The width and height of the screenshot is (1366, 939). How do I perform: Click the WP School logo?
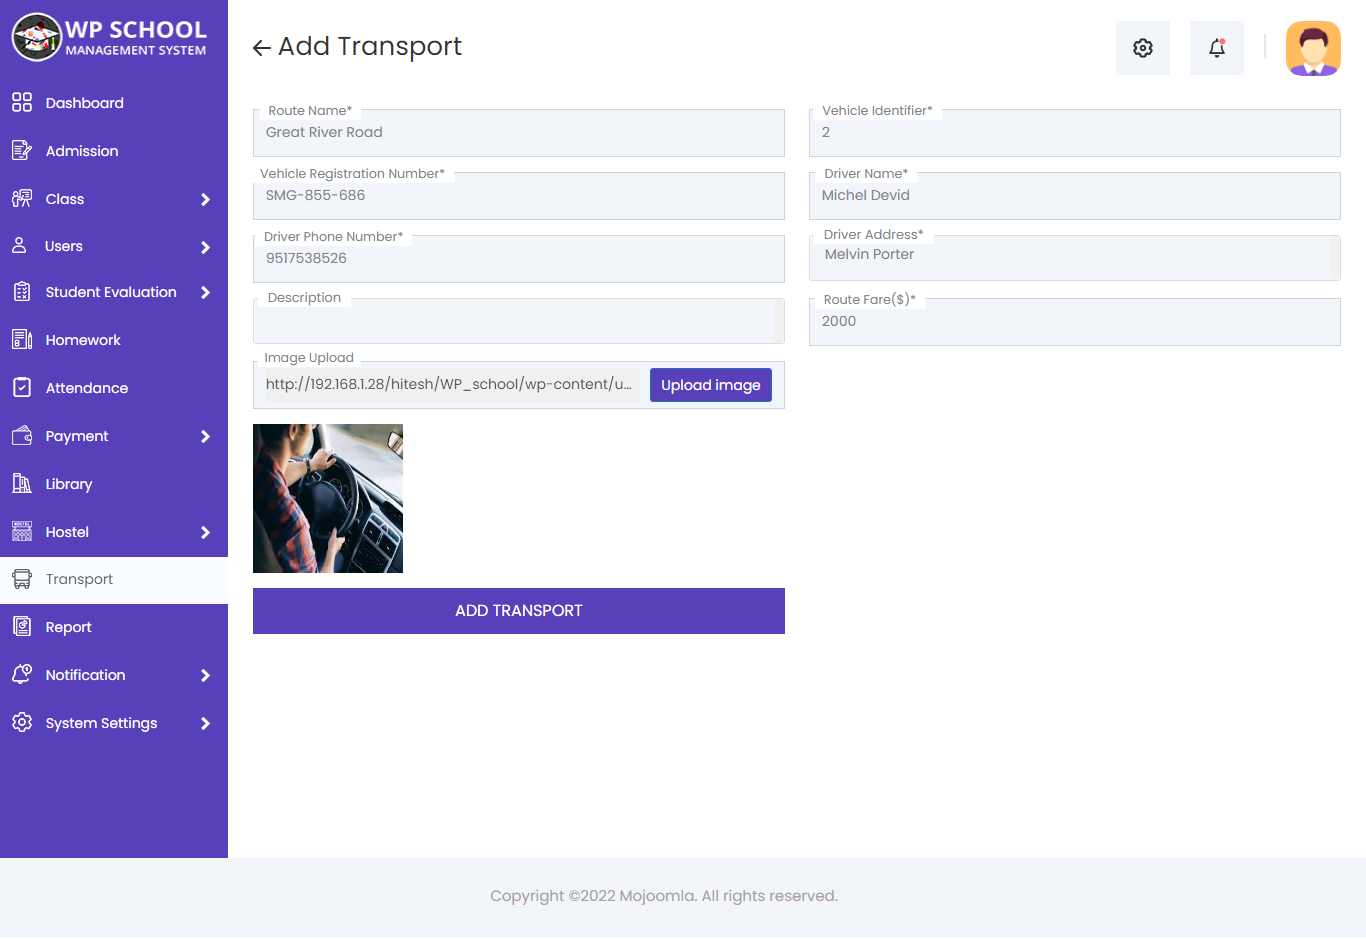pos(109,37)
